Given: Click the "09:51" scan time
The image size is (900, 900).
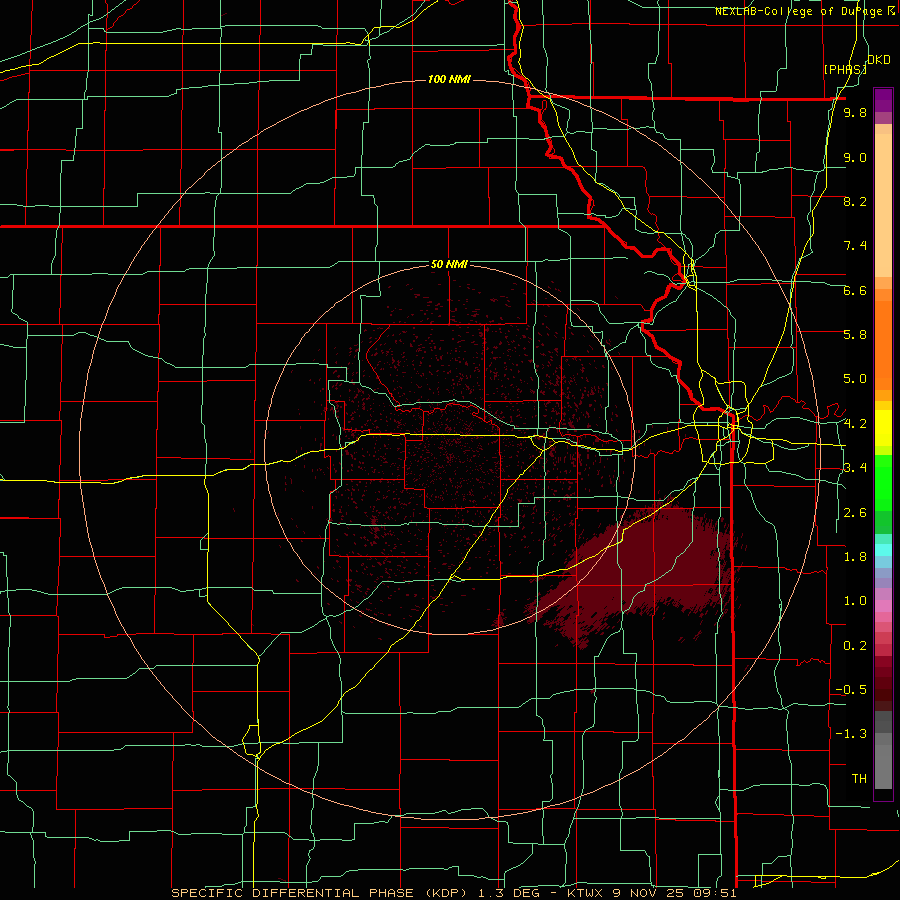Looking at the screenshot, I should (x=714, y=893).
